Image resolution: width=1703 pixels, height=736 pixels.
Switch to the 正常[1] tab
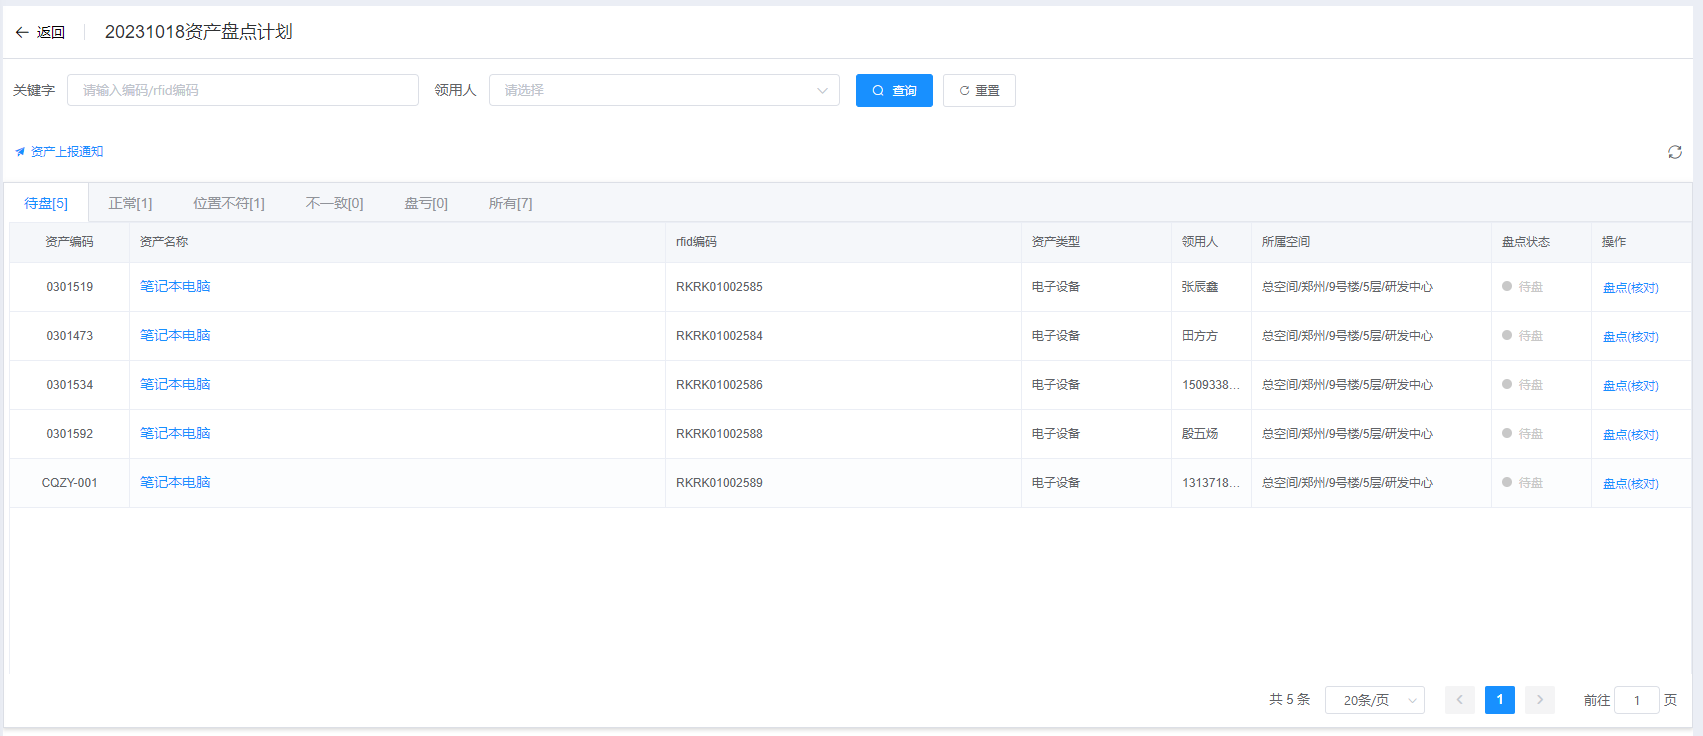(x=130, y=203)
